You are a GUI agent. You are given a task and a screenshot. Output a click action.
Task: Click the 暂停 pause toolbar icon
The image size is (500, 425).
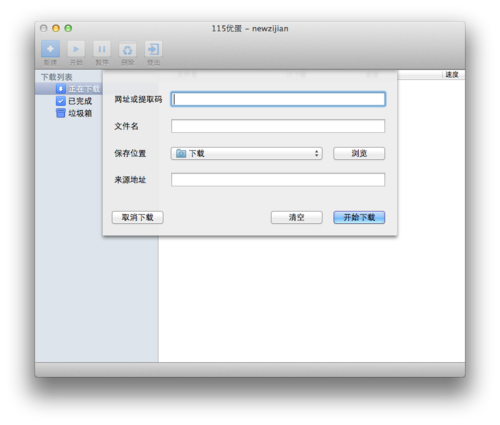102,49
